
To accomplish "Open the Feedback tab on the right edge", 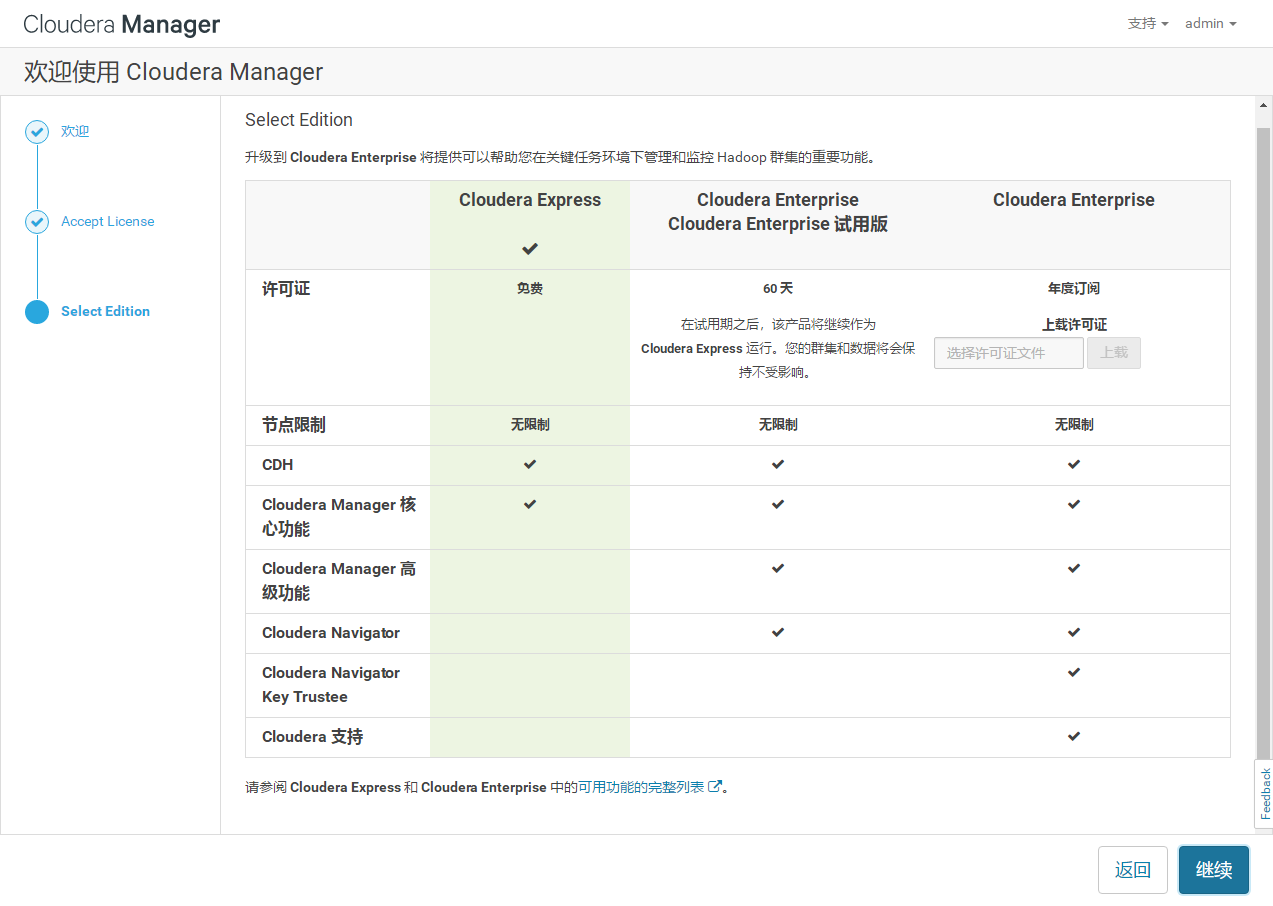I will coord(1263,793).
